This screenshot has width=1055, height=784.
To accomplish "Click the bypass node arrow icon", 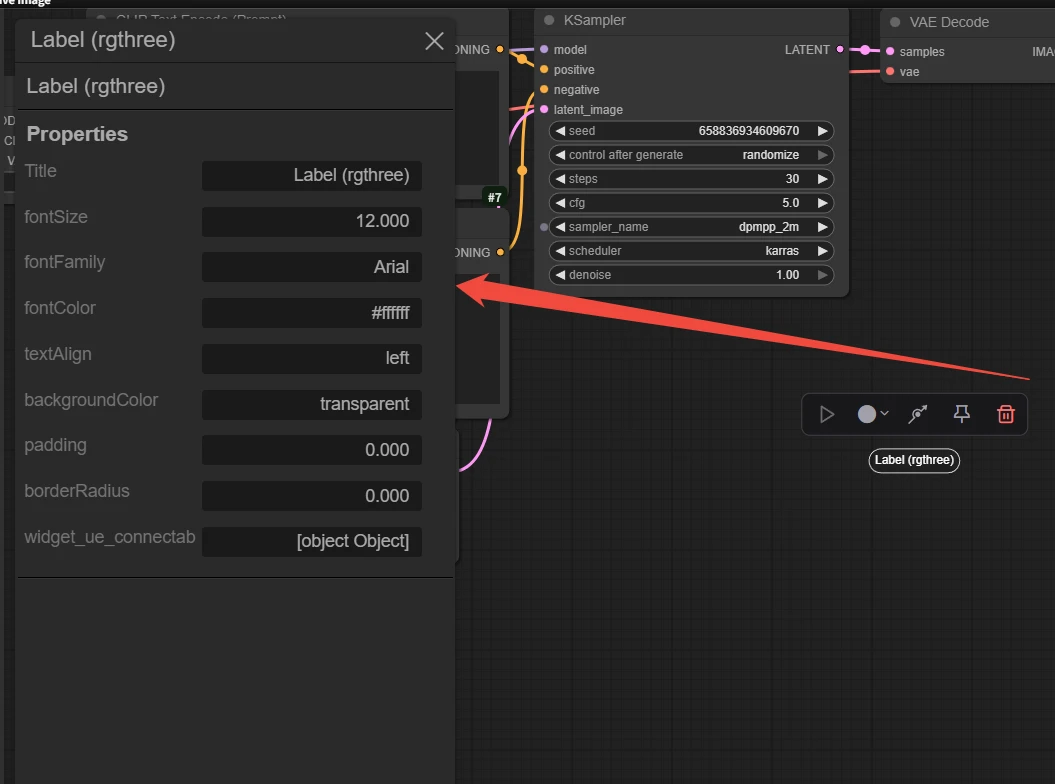I will tap(917, 414).
